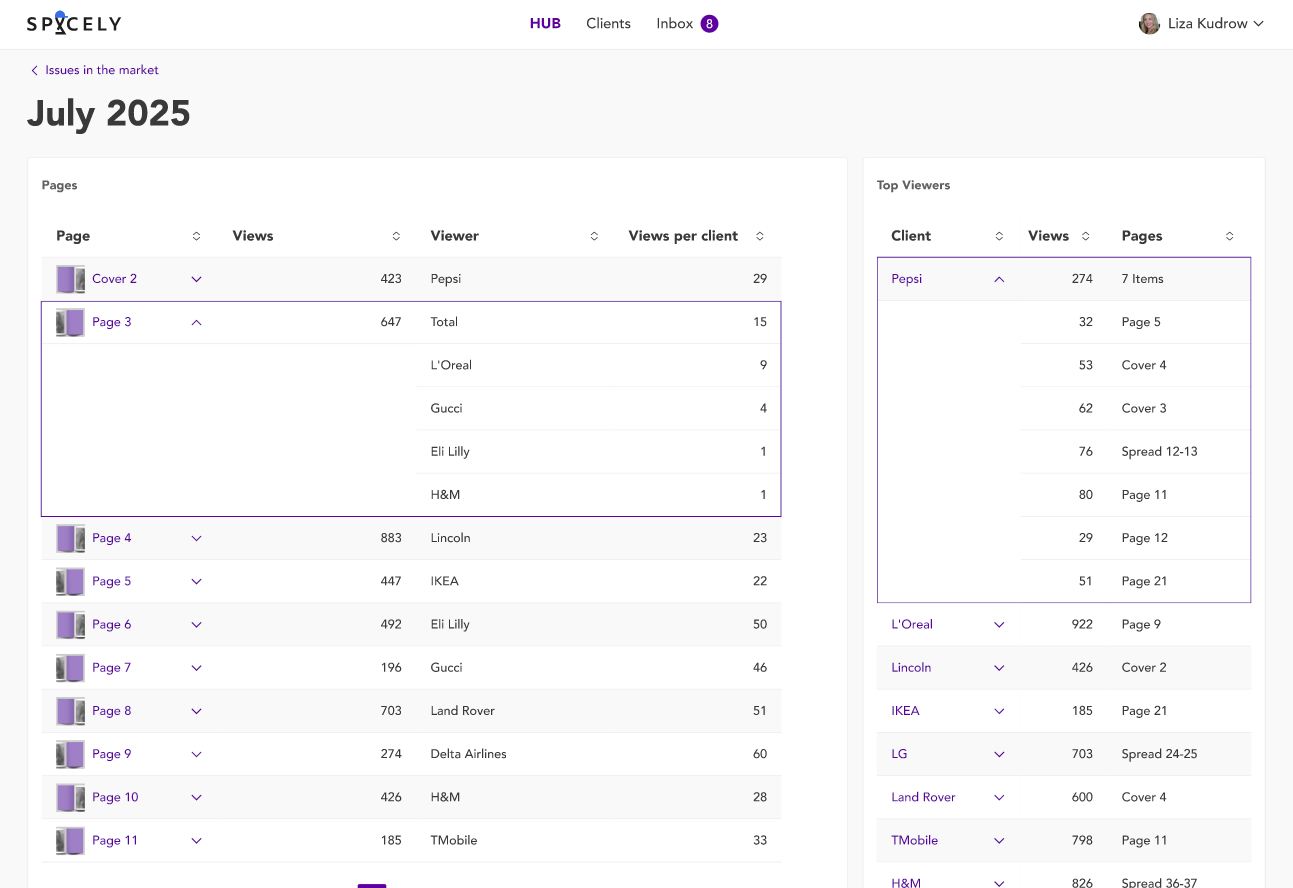Expand the Page 7 row
This screenshot has height=888, width=1293.
[x=196, y=667]
